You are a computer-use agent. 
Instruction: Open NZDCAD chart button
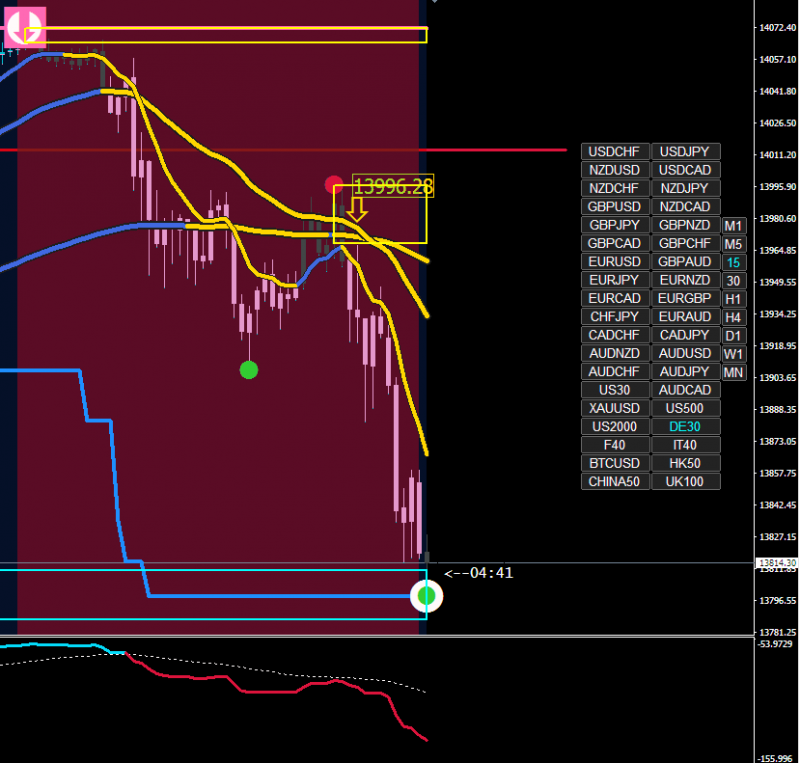tap(685, 207)
